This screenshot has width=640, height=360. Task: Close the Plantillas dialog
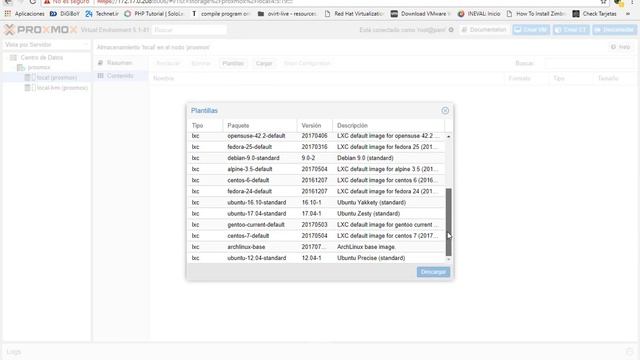pyautogui.click(x=445, y=111)
